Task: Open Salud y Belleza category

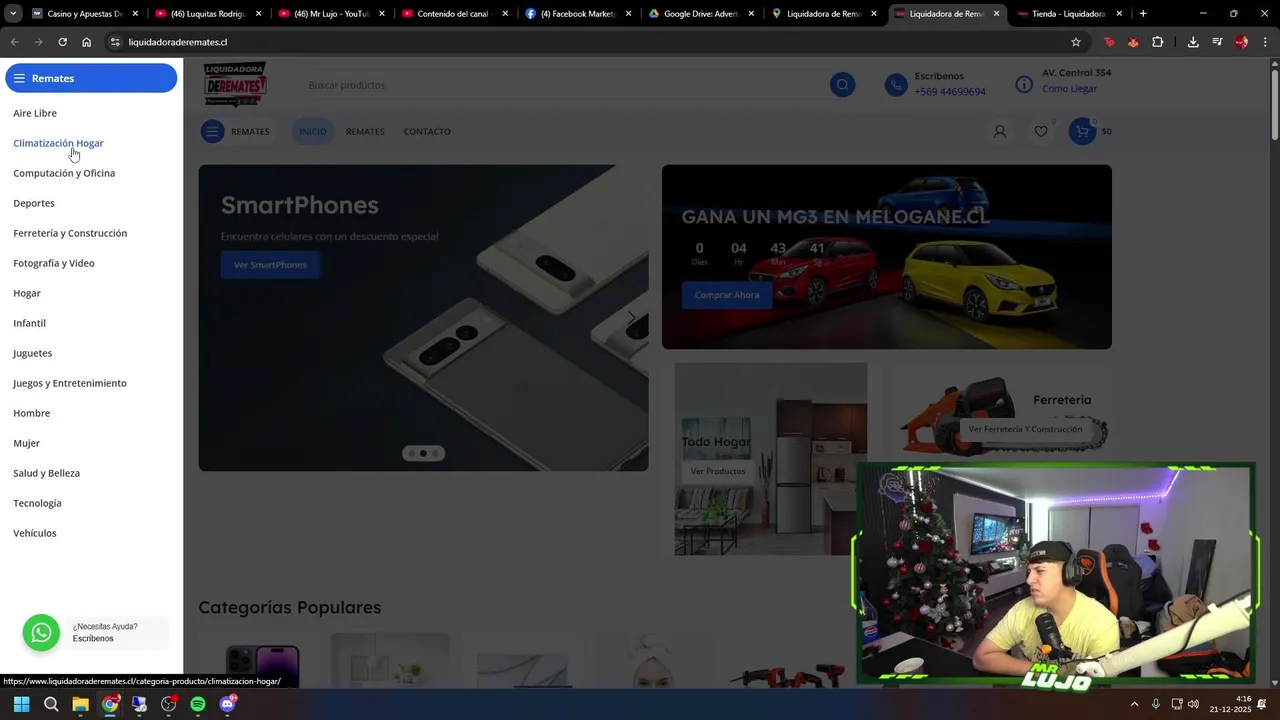Action: pos(46,473)
